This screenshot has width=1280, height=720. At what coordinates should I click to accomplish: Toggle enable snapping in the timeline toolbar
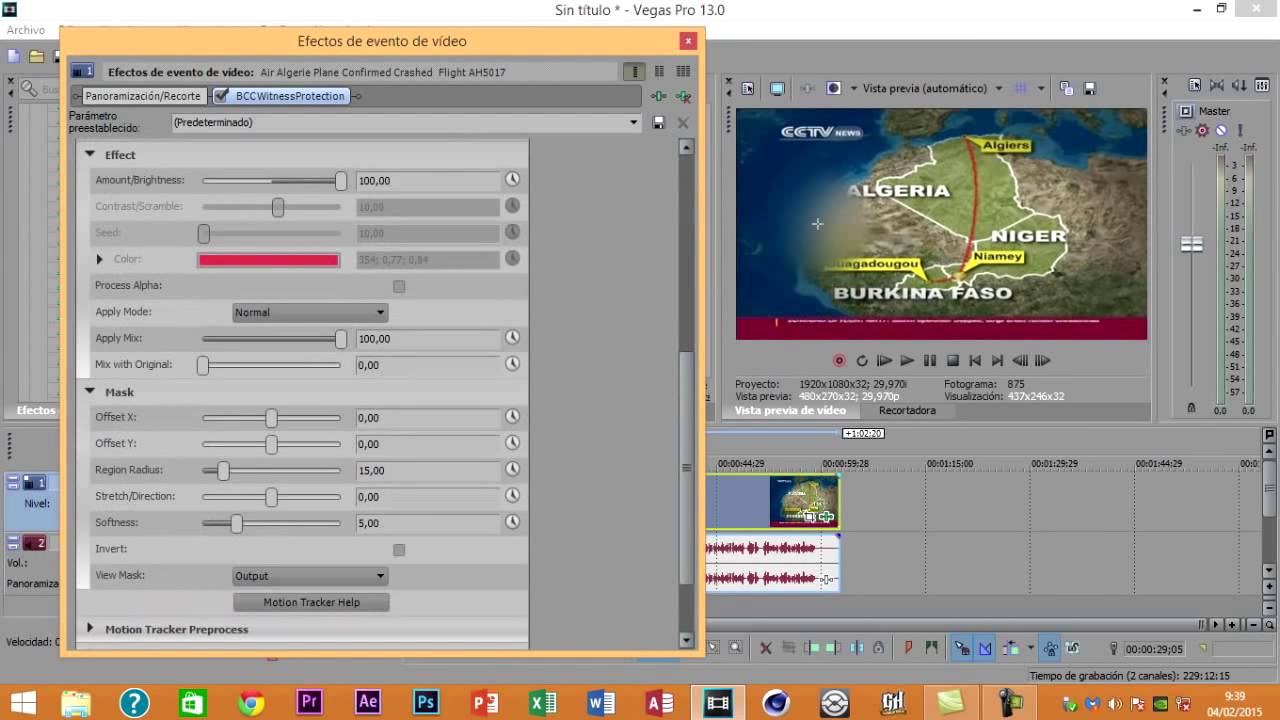961,648
